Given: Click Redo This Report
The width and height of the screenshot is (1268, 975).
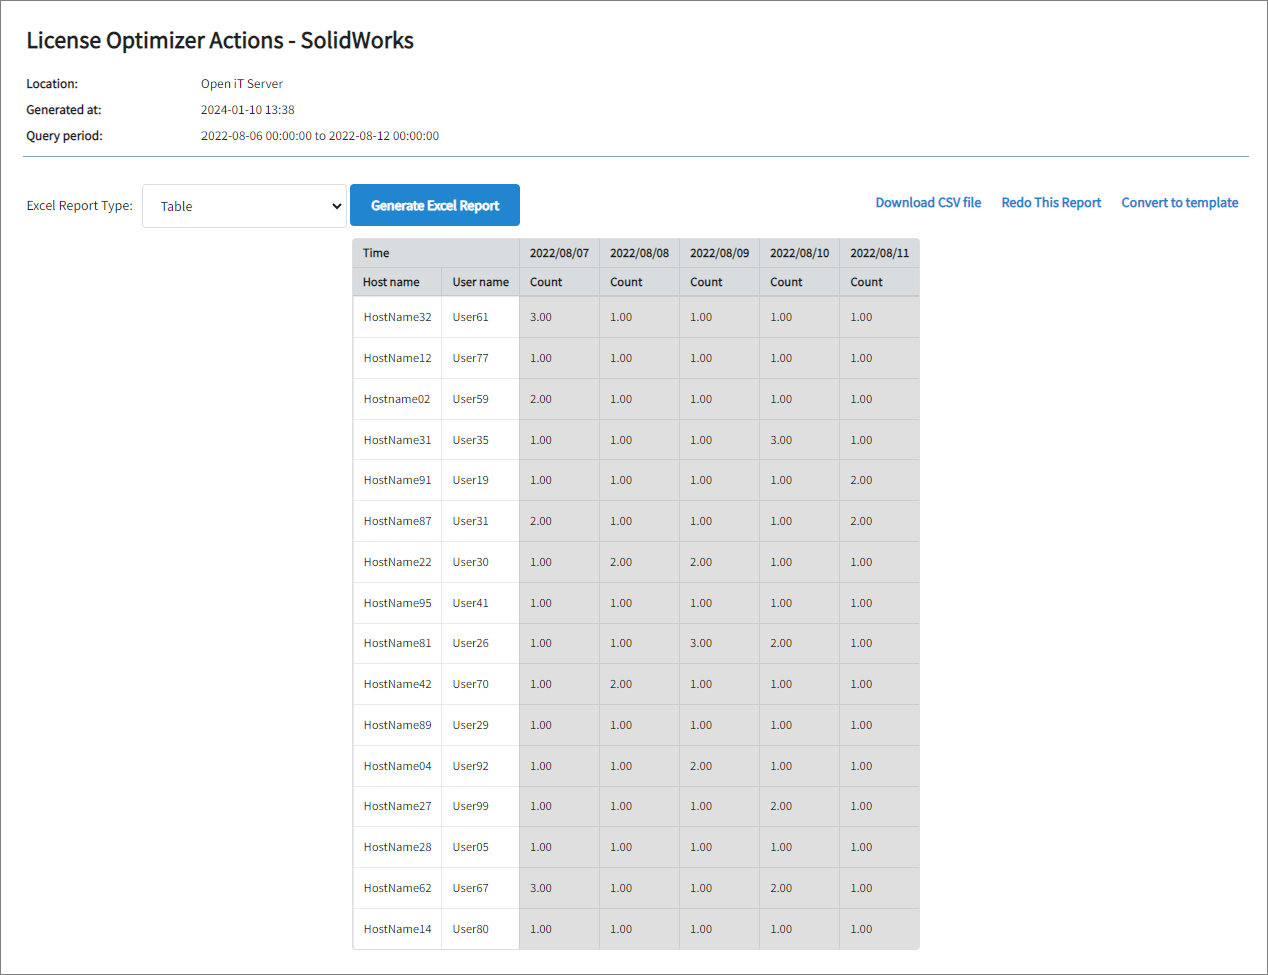Looking at the screenshot, I should pyautogui.click(x=1051, y=202).
